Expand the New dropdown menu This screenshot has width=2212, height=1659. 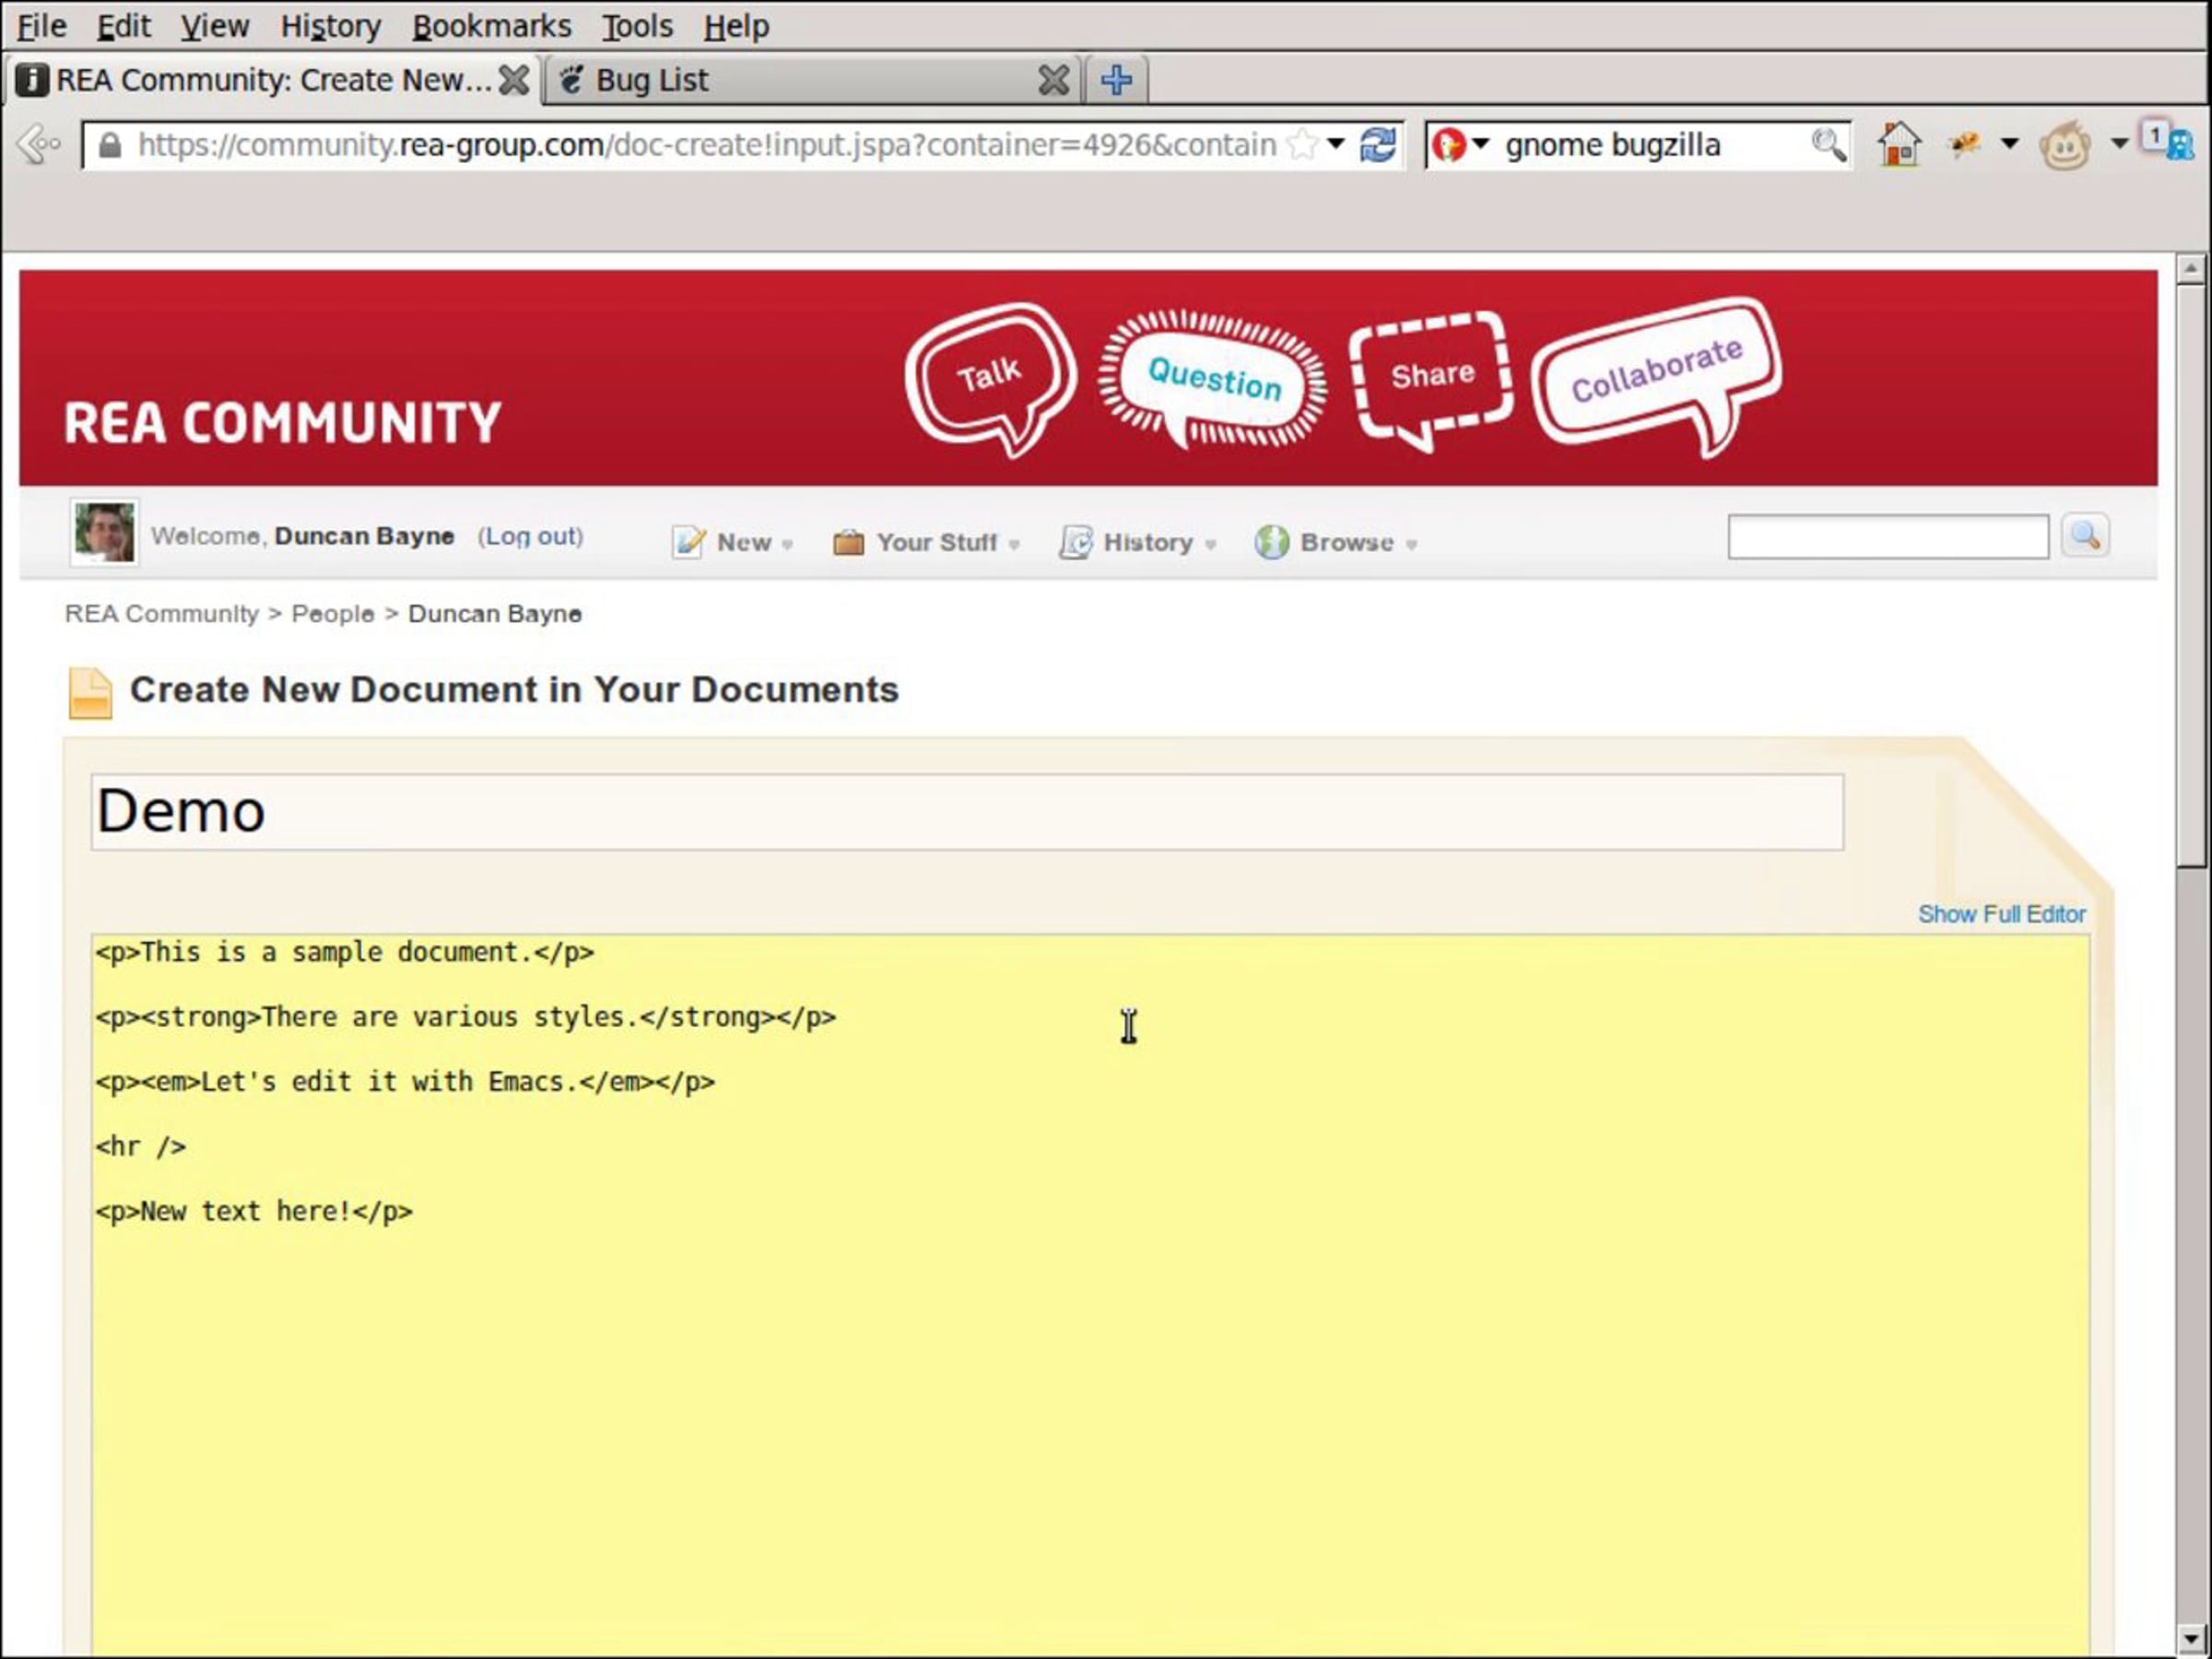[x=732, y=542]
